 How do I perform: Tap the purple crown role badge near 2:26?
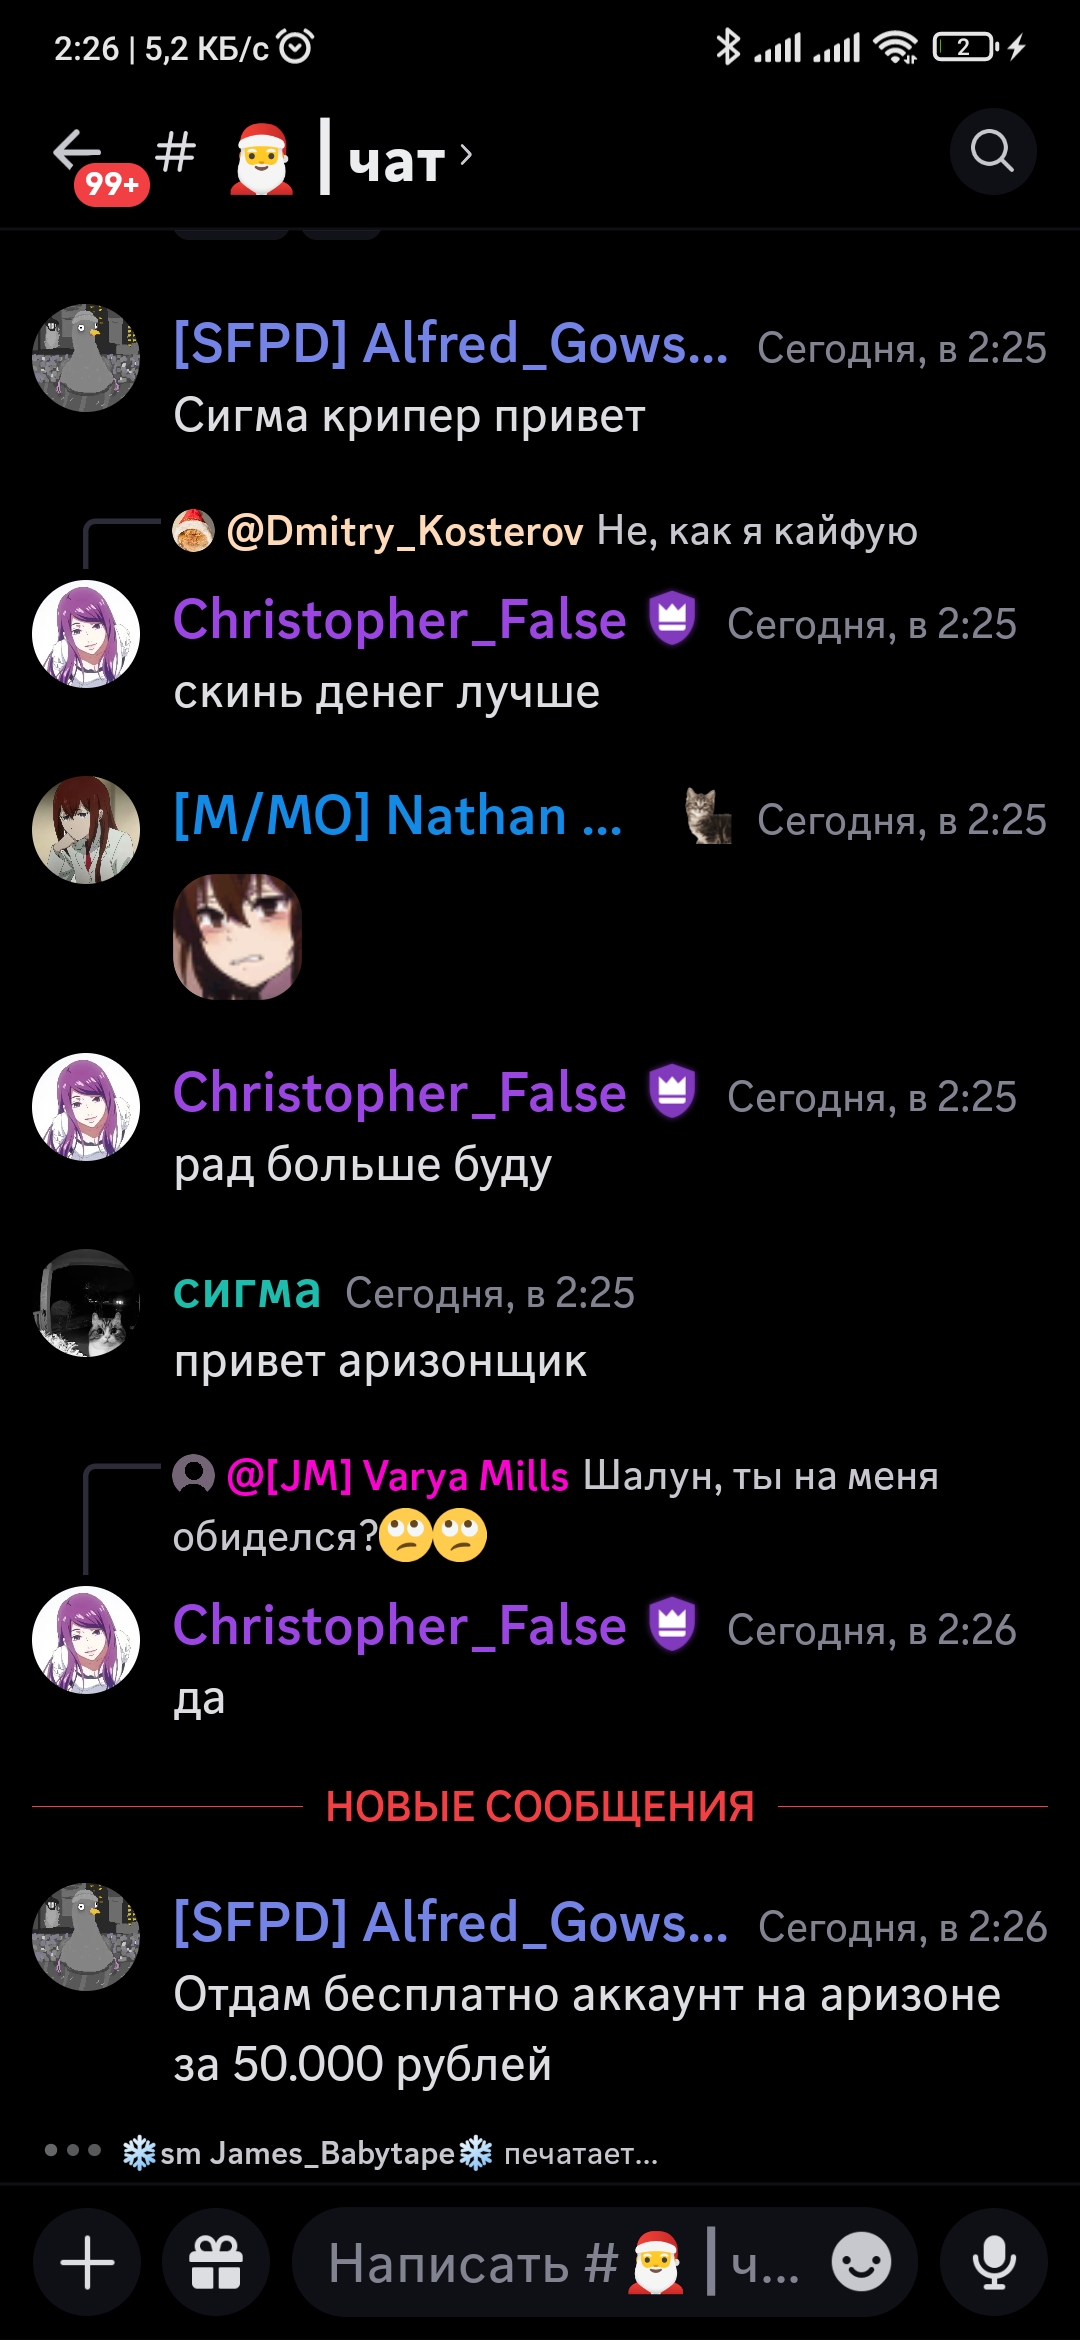tap(672, 1624)
